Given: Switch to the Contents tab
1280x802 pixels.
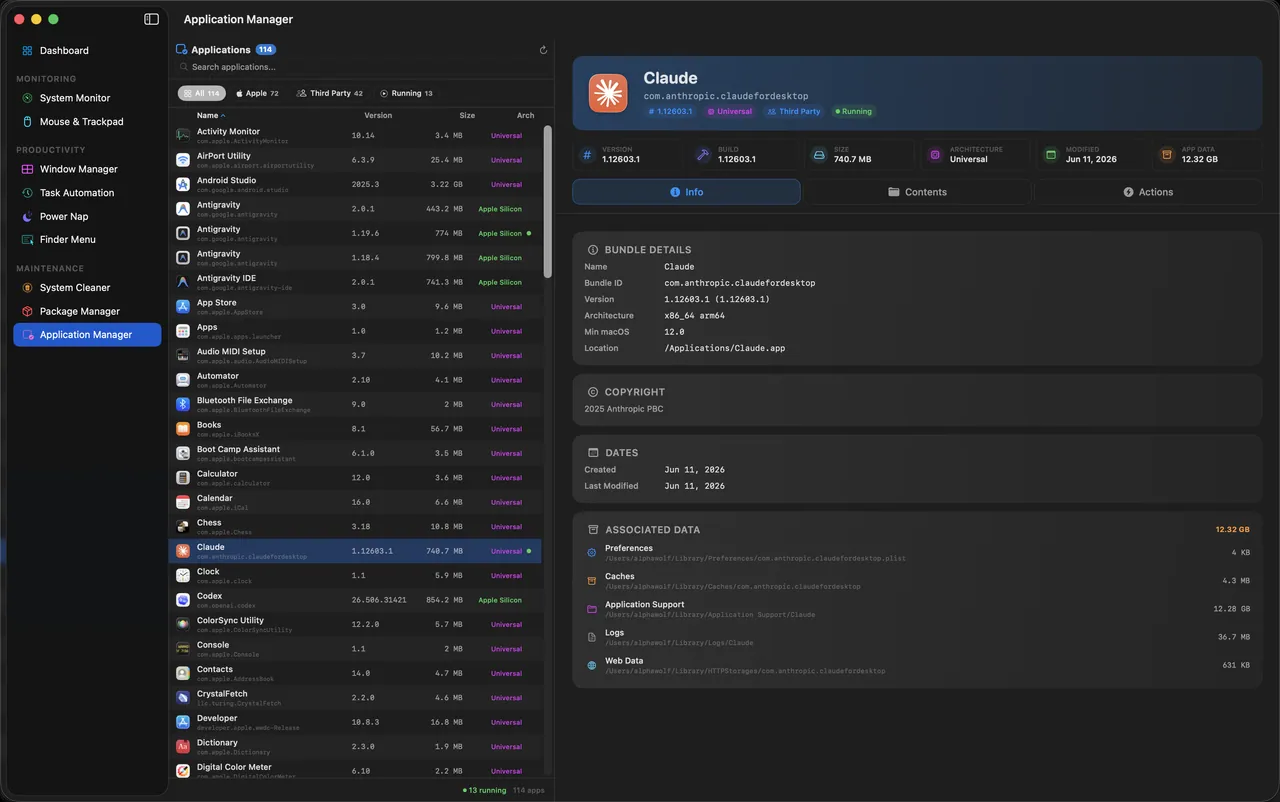Looking at the screenshot, I should [x=917, y=192].
